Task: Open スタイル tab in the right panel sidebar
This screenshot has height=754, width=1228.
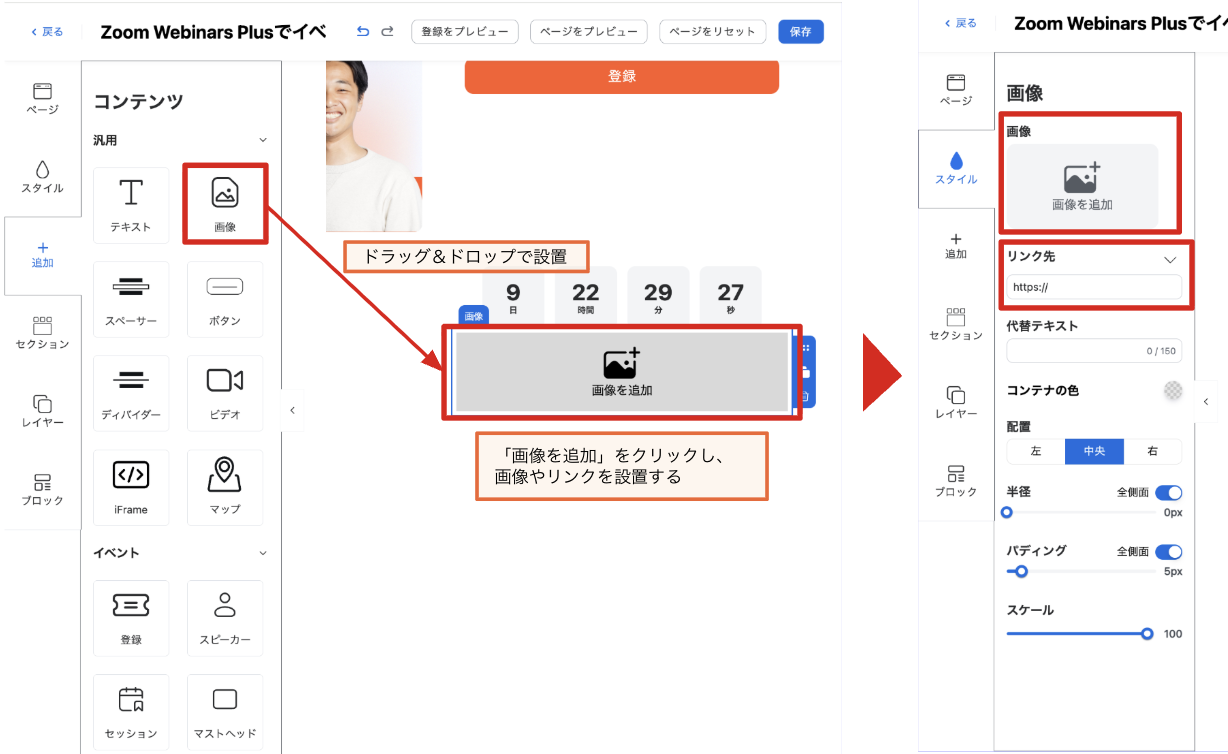Action: point(956,168)
